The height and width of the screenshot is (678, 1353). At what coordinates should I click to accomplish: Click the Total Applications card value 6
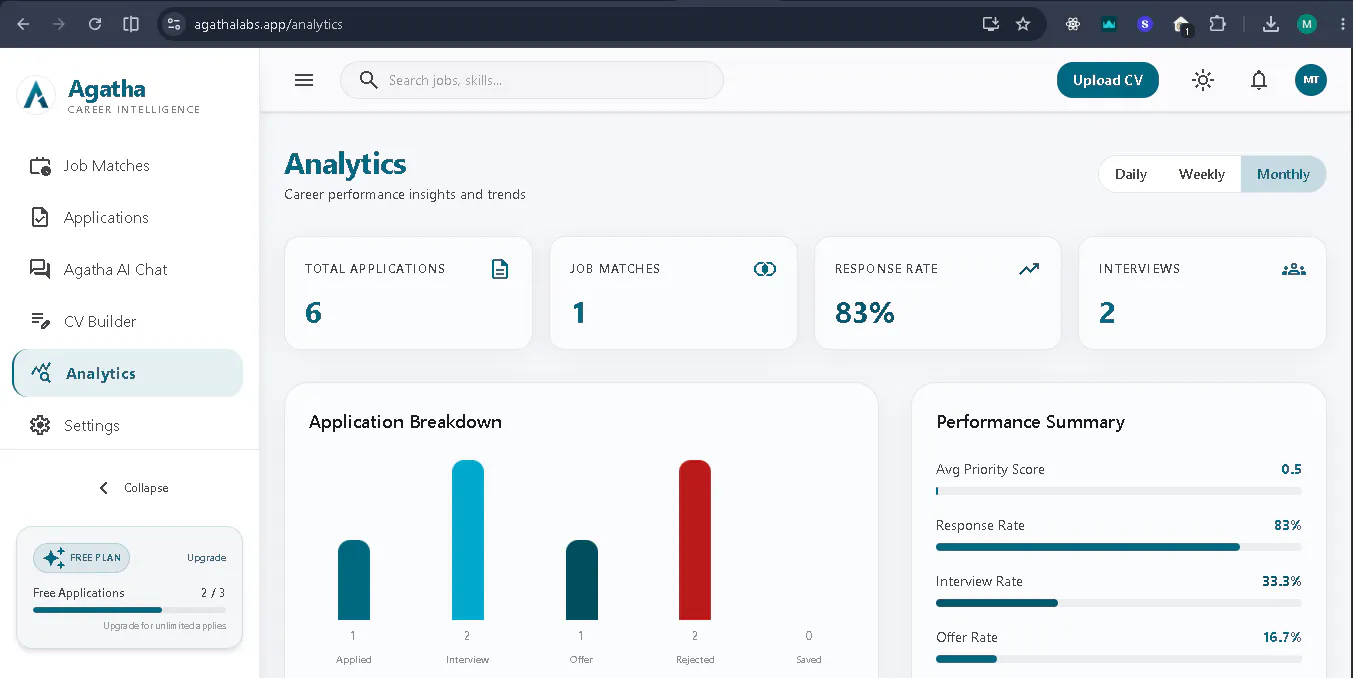pyautogui.click(x=313, y=313)
